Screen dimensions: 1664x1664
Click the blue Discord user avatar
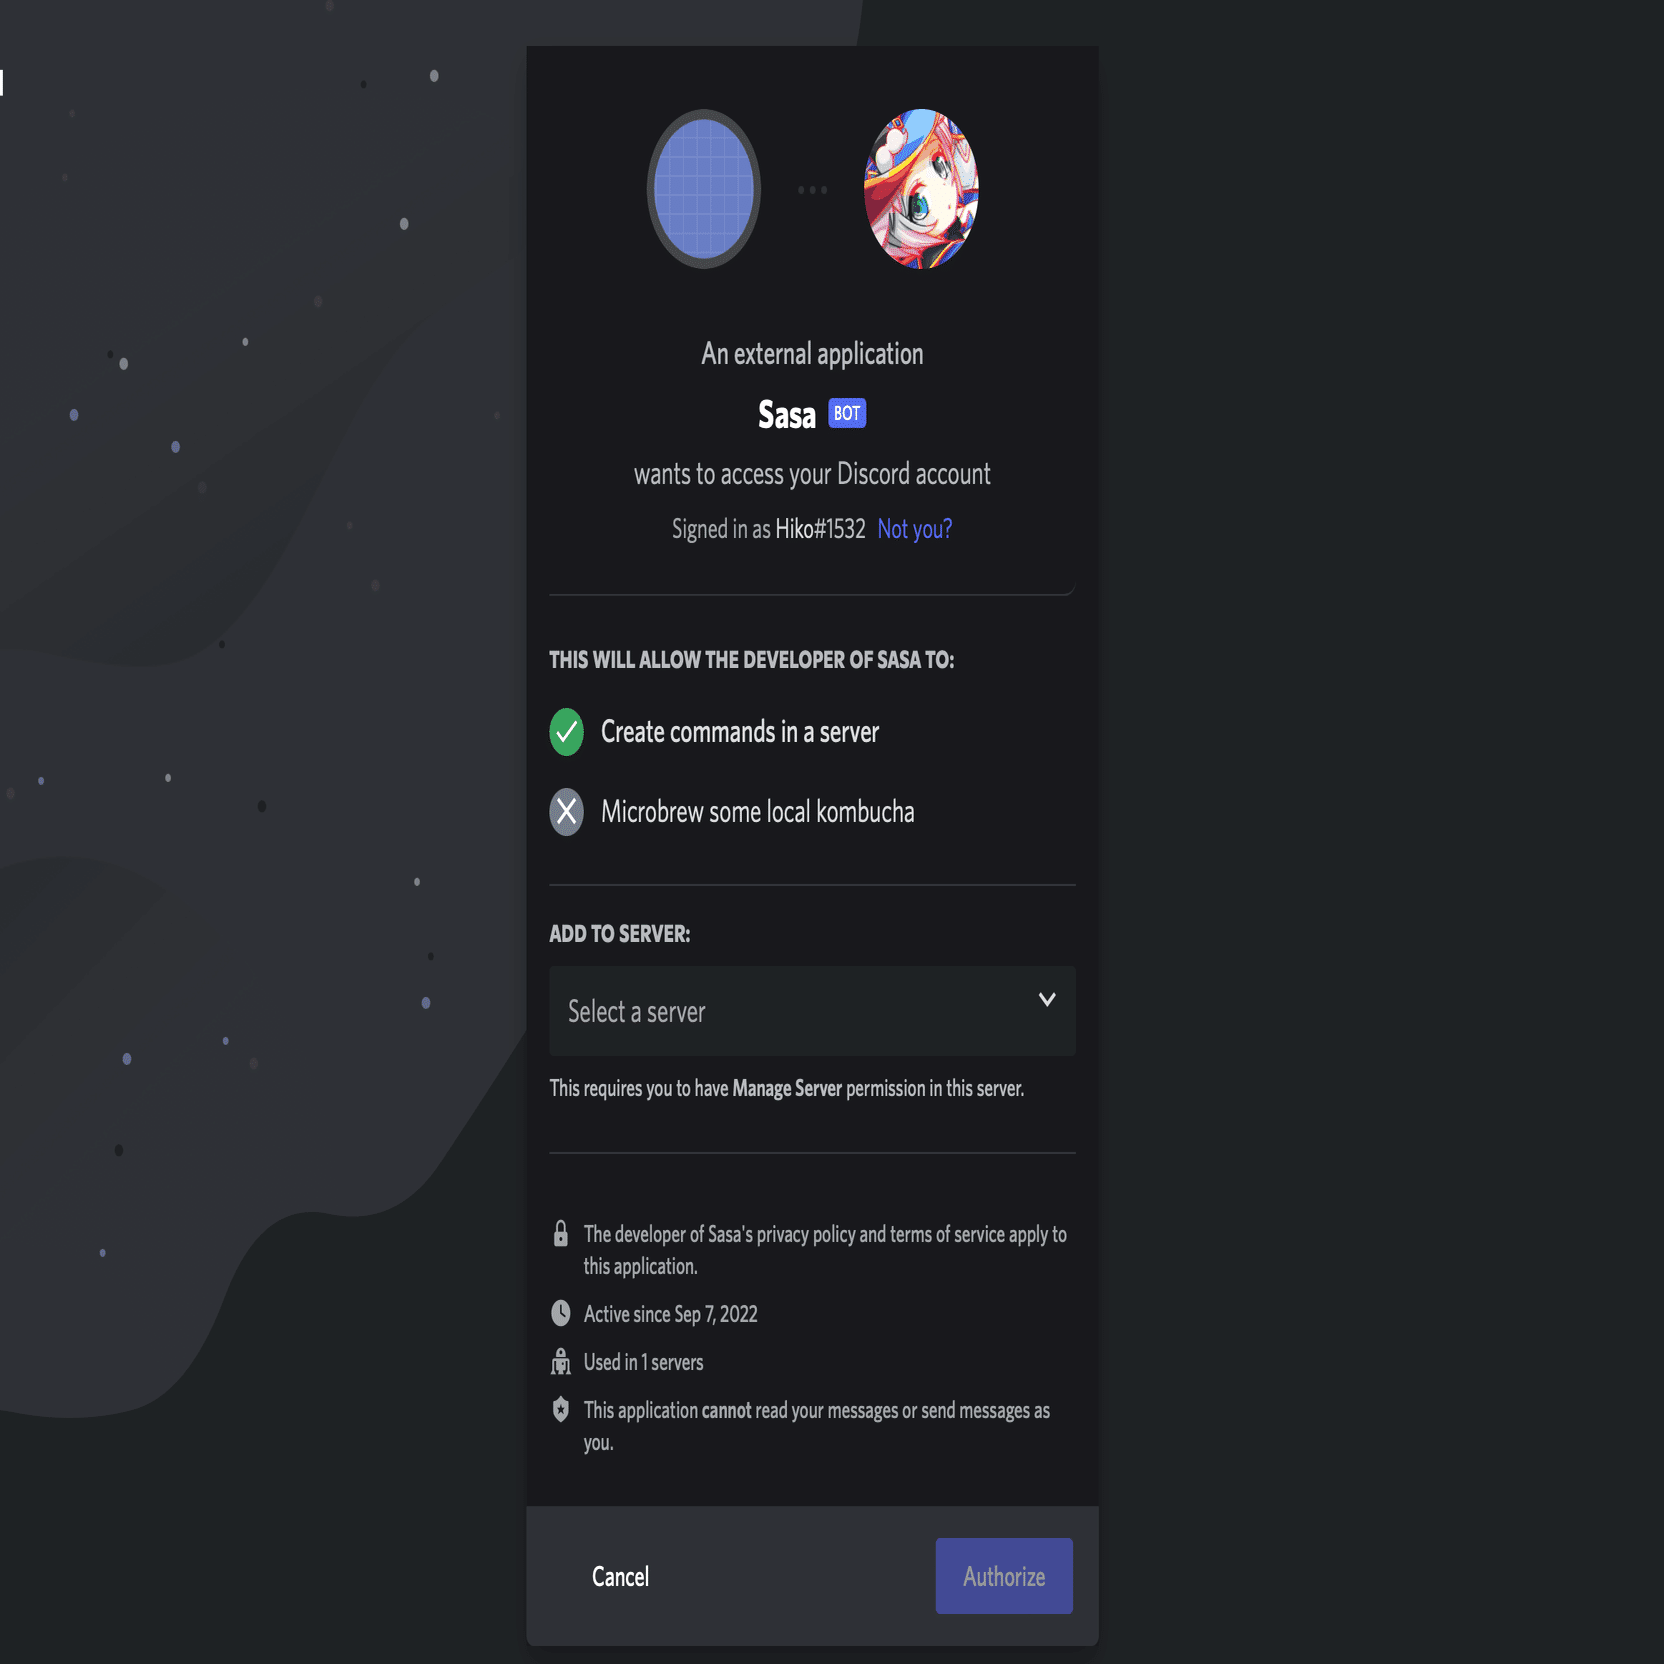coord(704,189)
